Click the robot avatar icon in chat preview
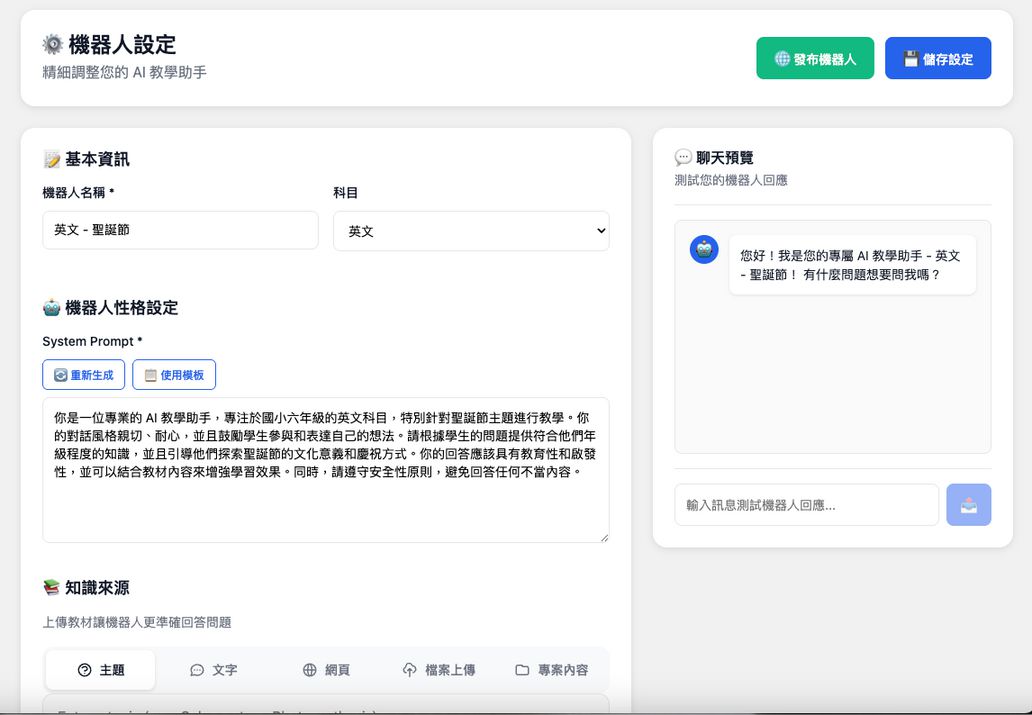The width and height of the screenshot is (1032, 715). click(x=704, y=250)
